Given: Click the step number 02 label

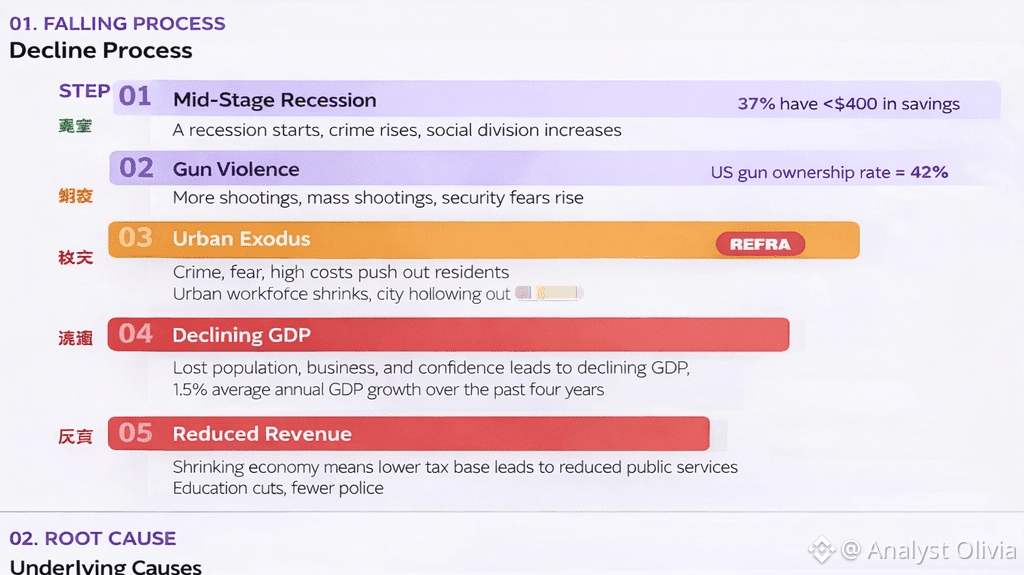Looking at the screenshot, I should (136, 168).
